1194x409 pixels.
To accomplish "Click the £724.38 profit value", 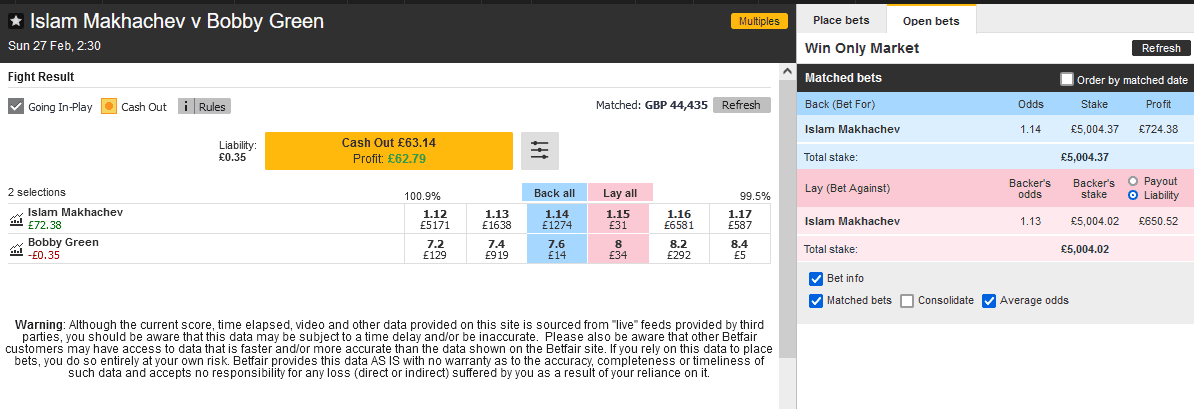I will coord(1158,129).
